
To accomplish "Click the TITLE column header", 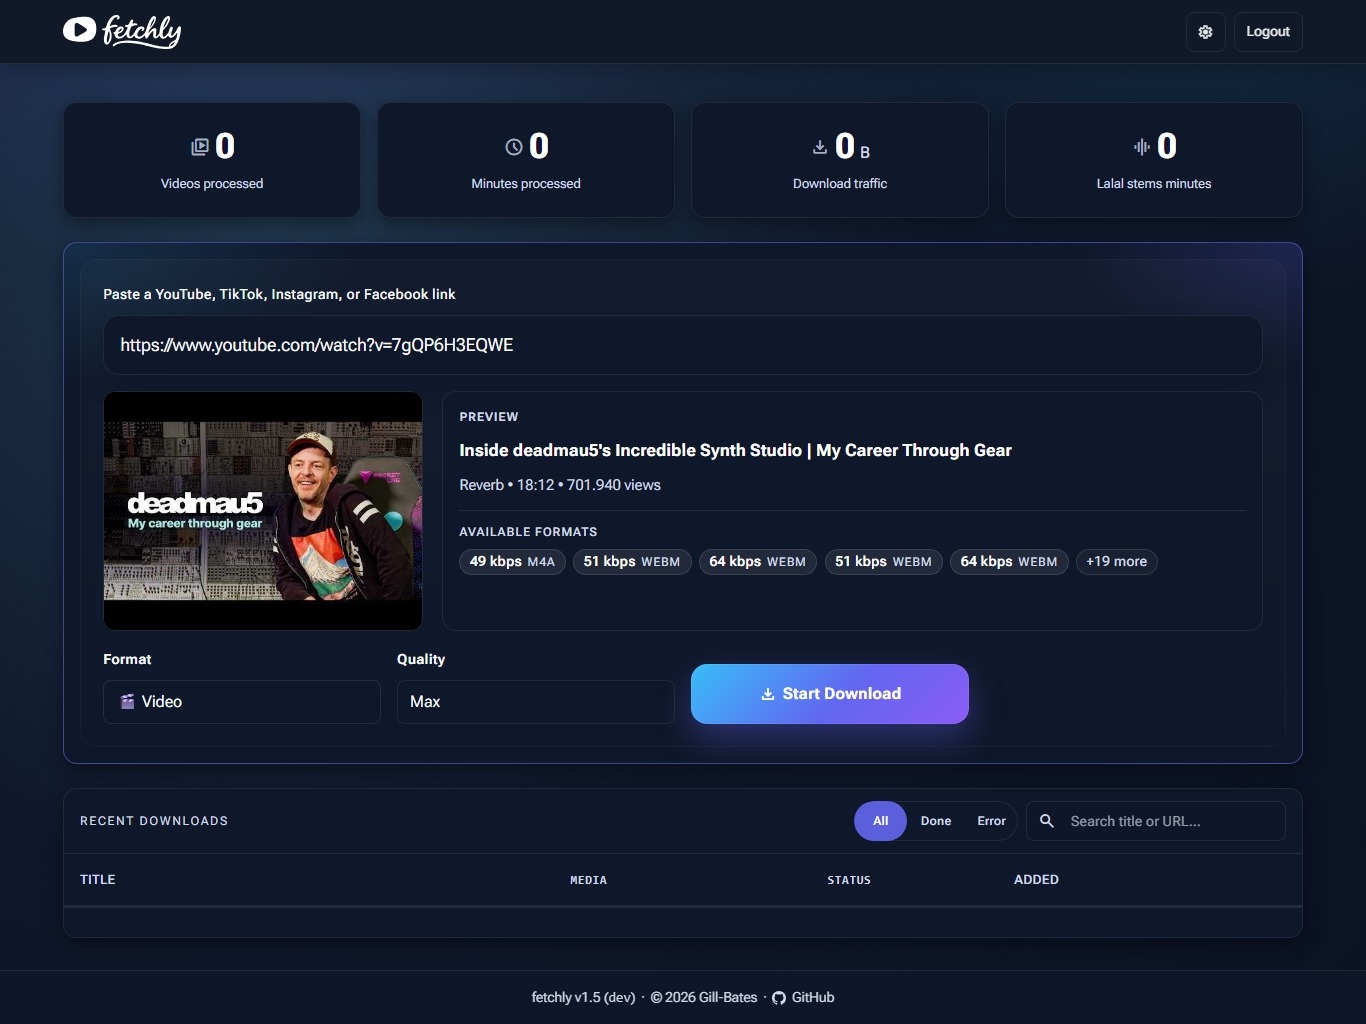I will [98, 880].
